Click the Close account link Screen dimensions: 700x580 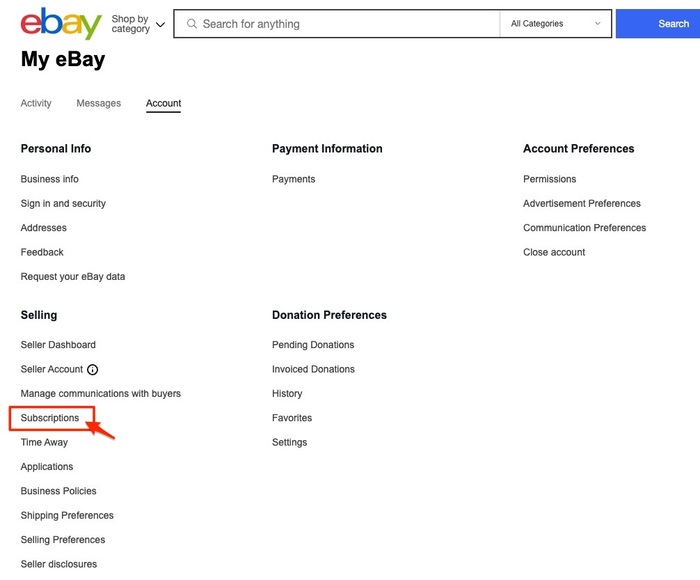click(x=554, y=252)
